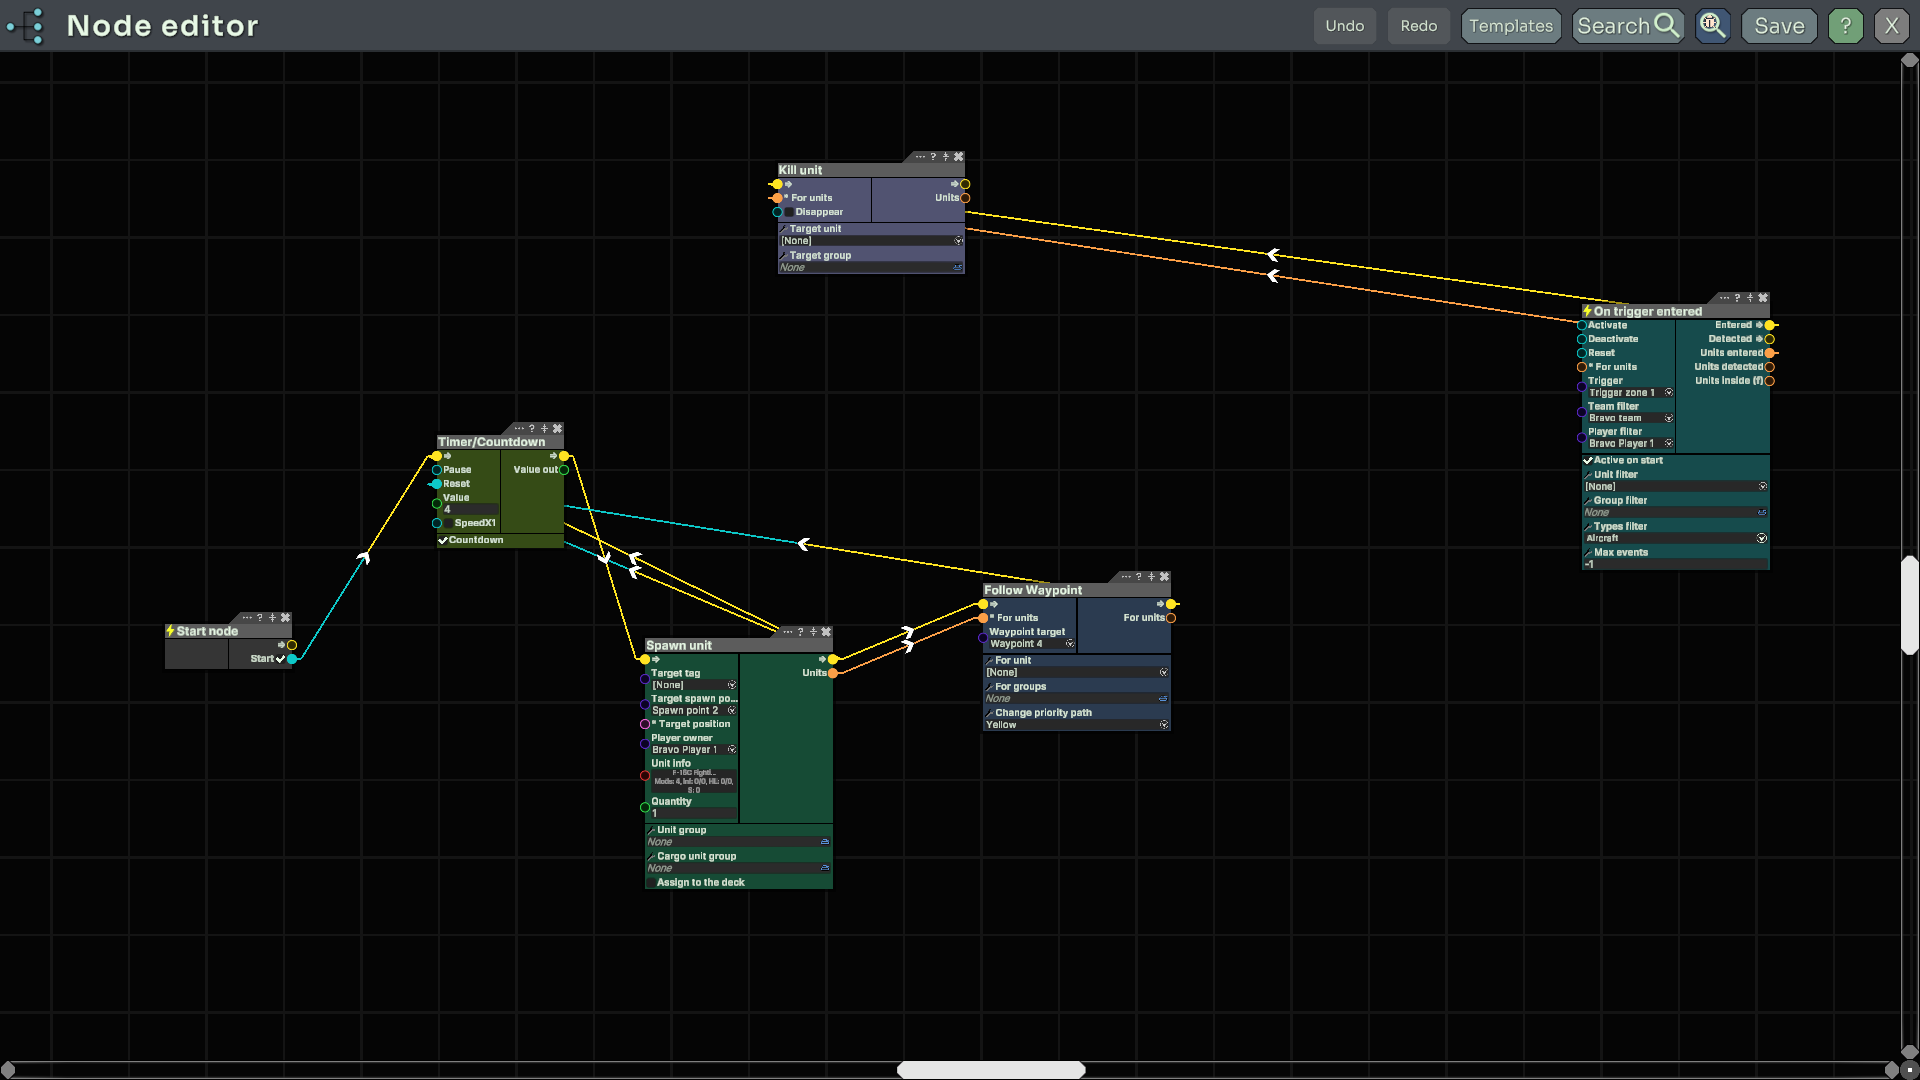Click the Undo button
The image size is (1920, 1080).
click(x=1344, y=26)
